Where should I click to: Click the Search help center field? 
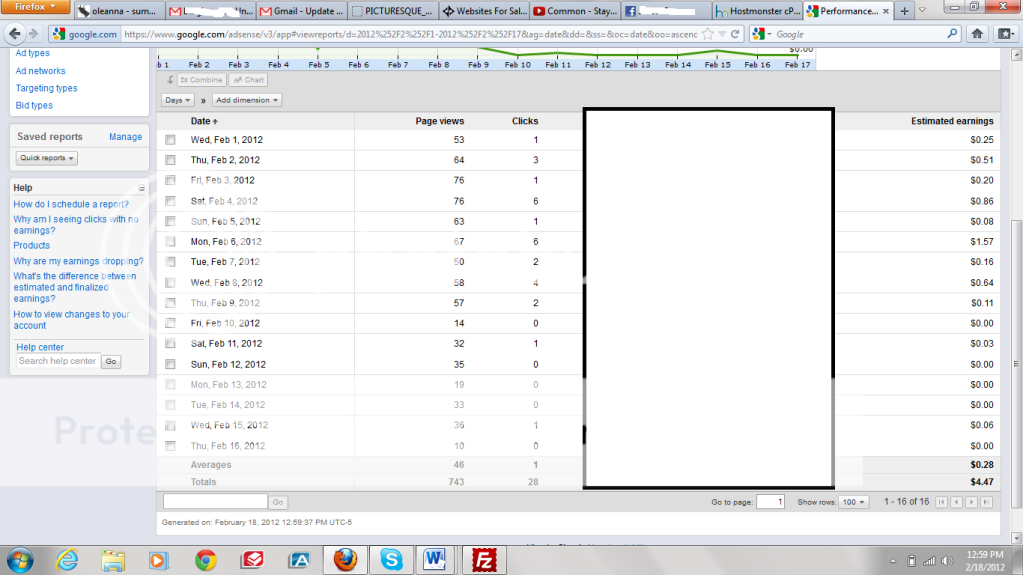click(x=57, y=361)
